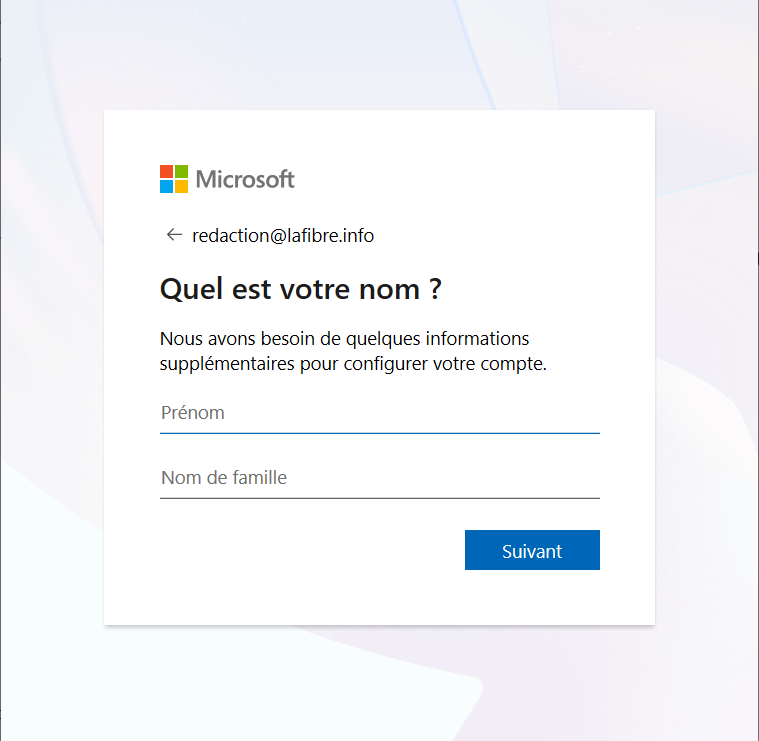Viewport: 759px width, 741px height.
Task: Click the "Nous avons besoin" description line
Action: pos(344,338)
